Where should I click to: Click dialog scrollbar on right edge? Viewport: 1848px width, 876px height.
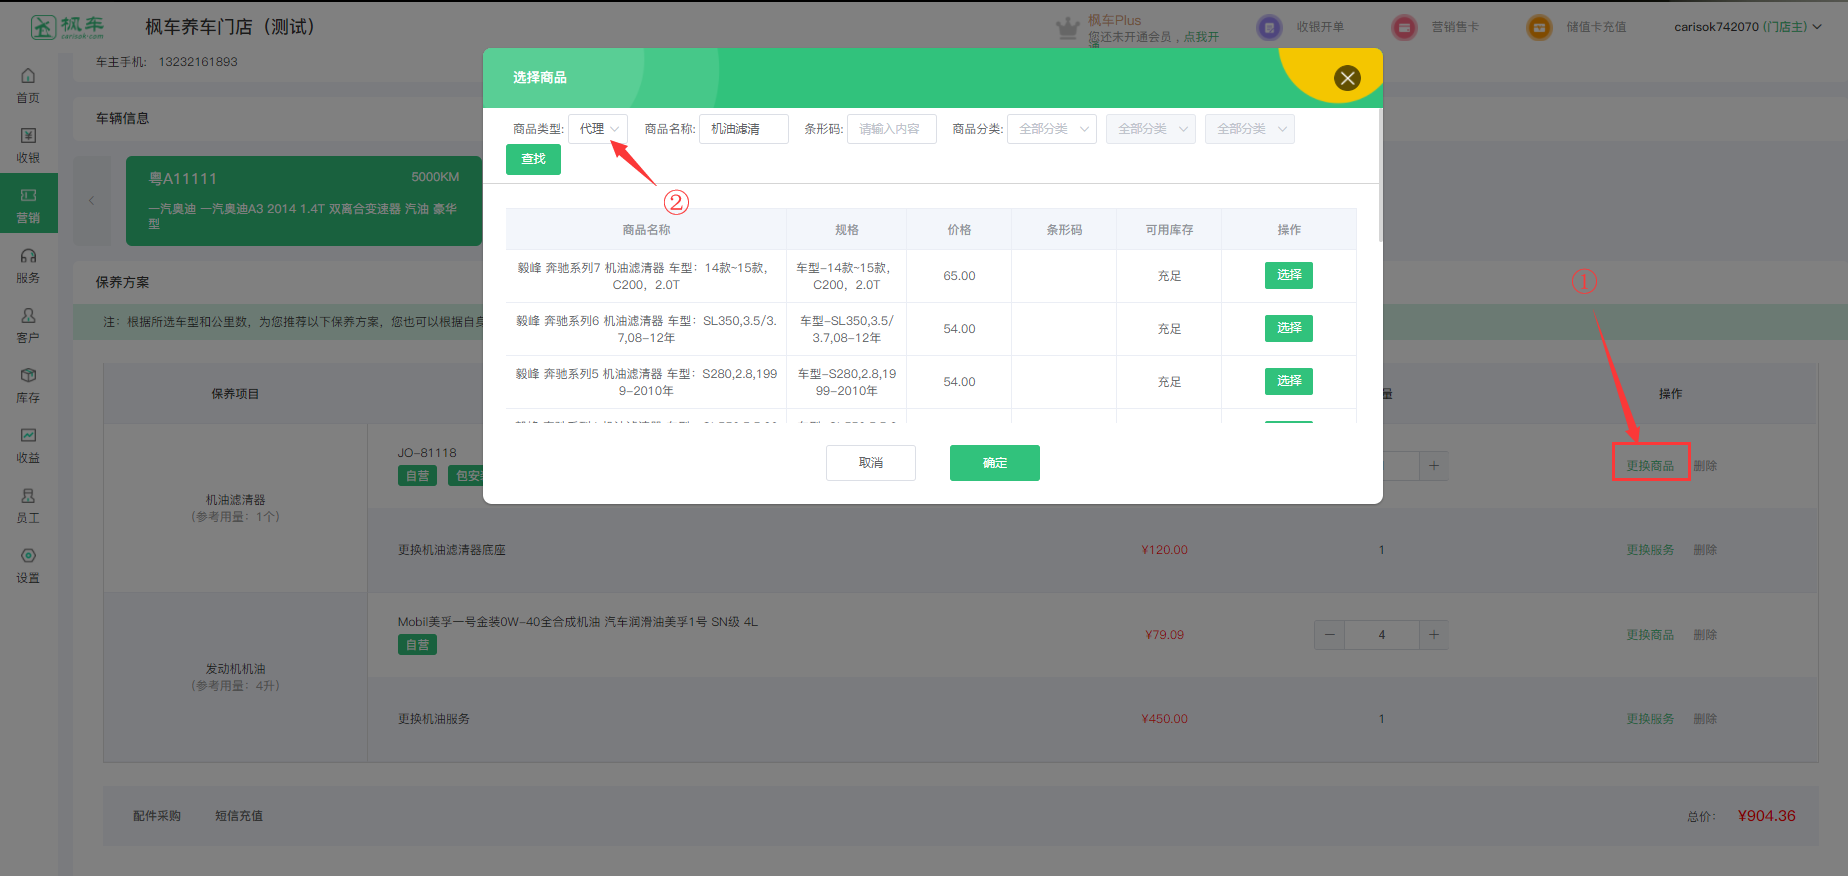point(1380,175)
